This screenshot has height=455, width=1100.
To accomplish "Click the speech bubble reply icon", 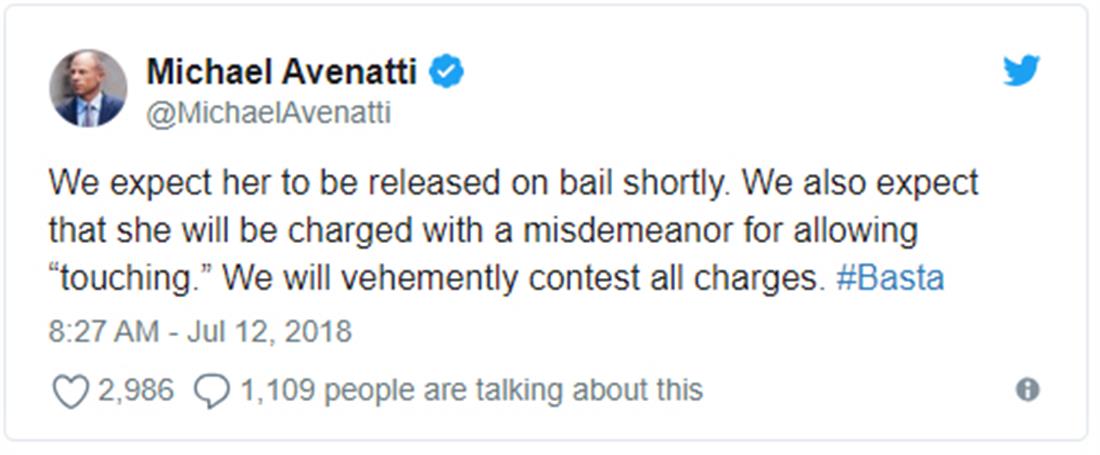I will pyautogui.click(x=211, y=390).
